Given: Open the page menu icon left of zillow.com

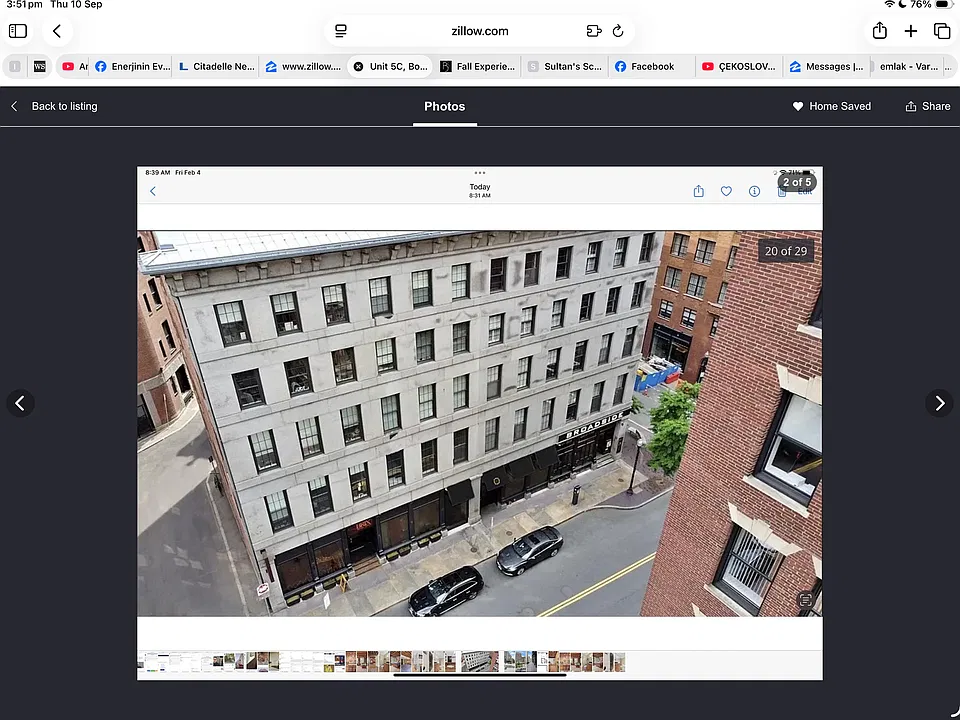Looking at the screenshot, I should pos(341,31).
